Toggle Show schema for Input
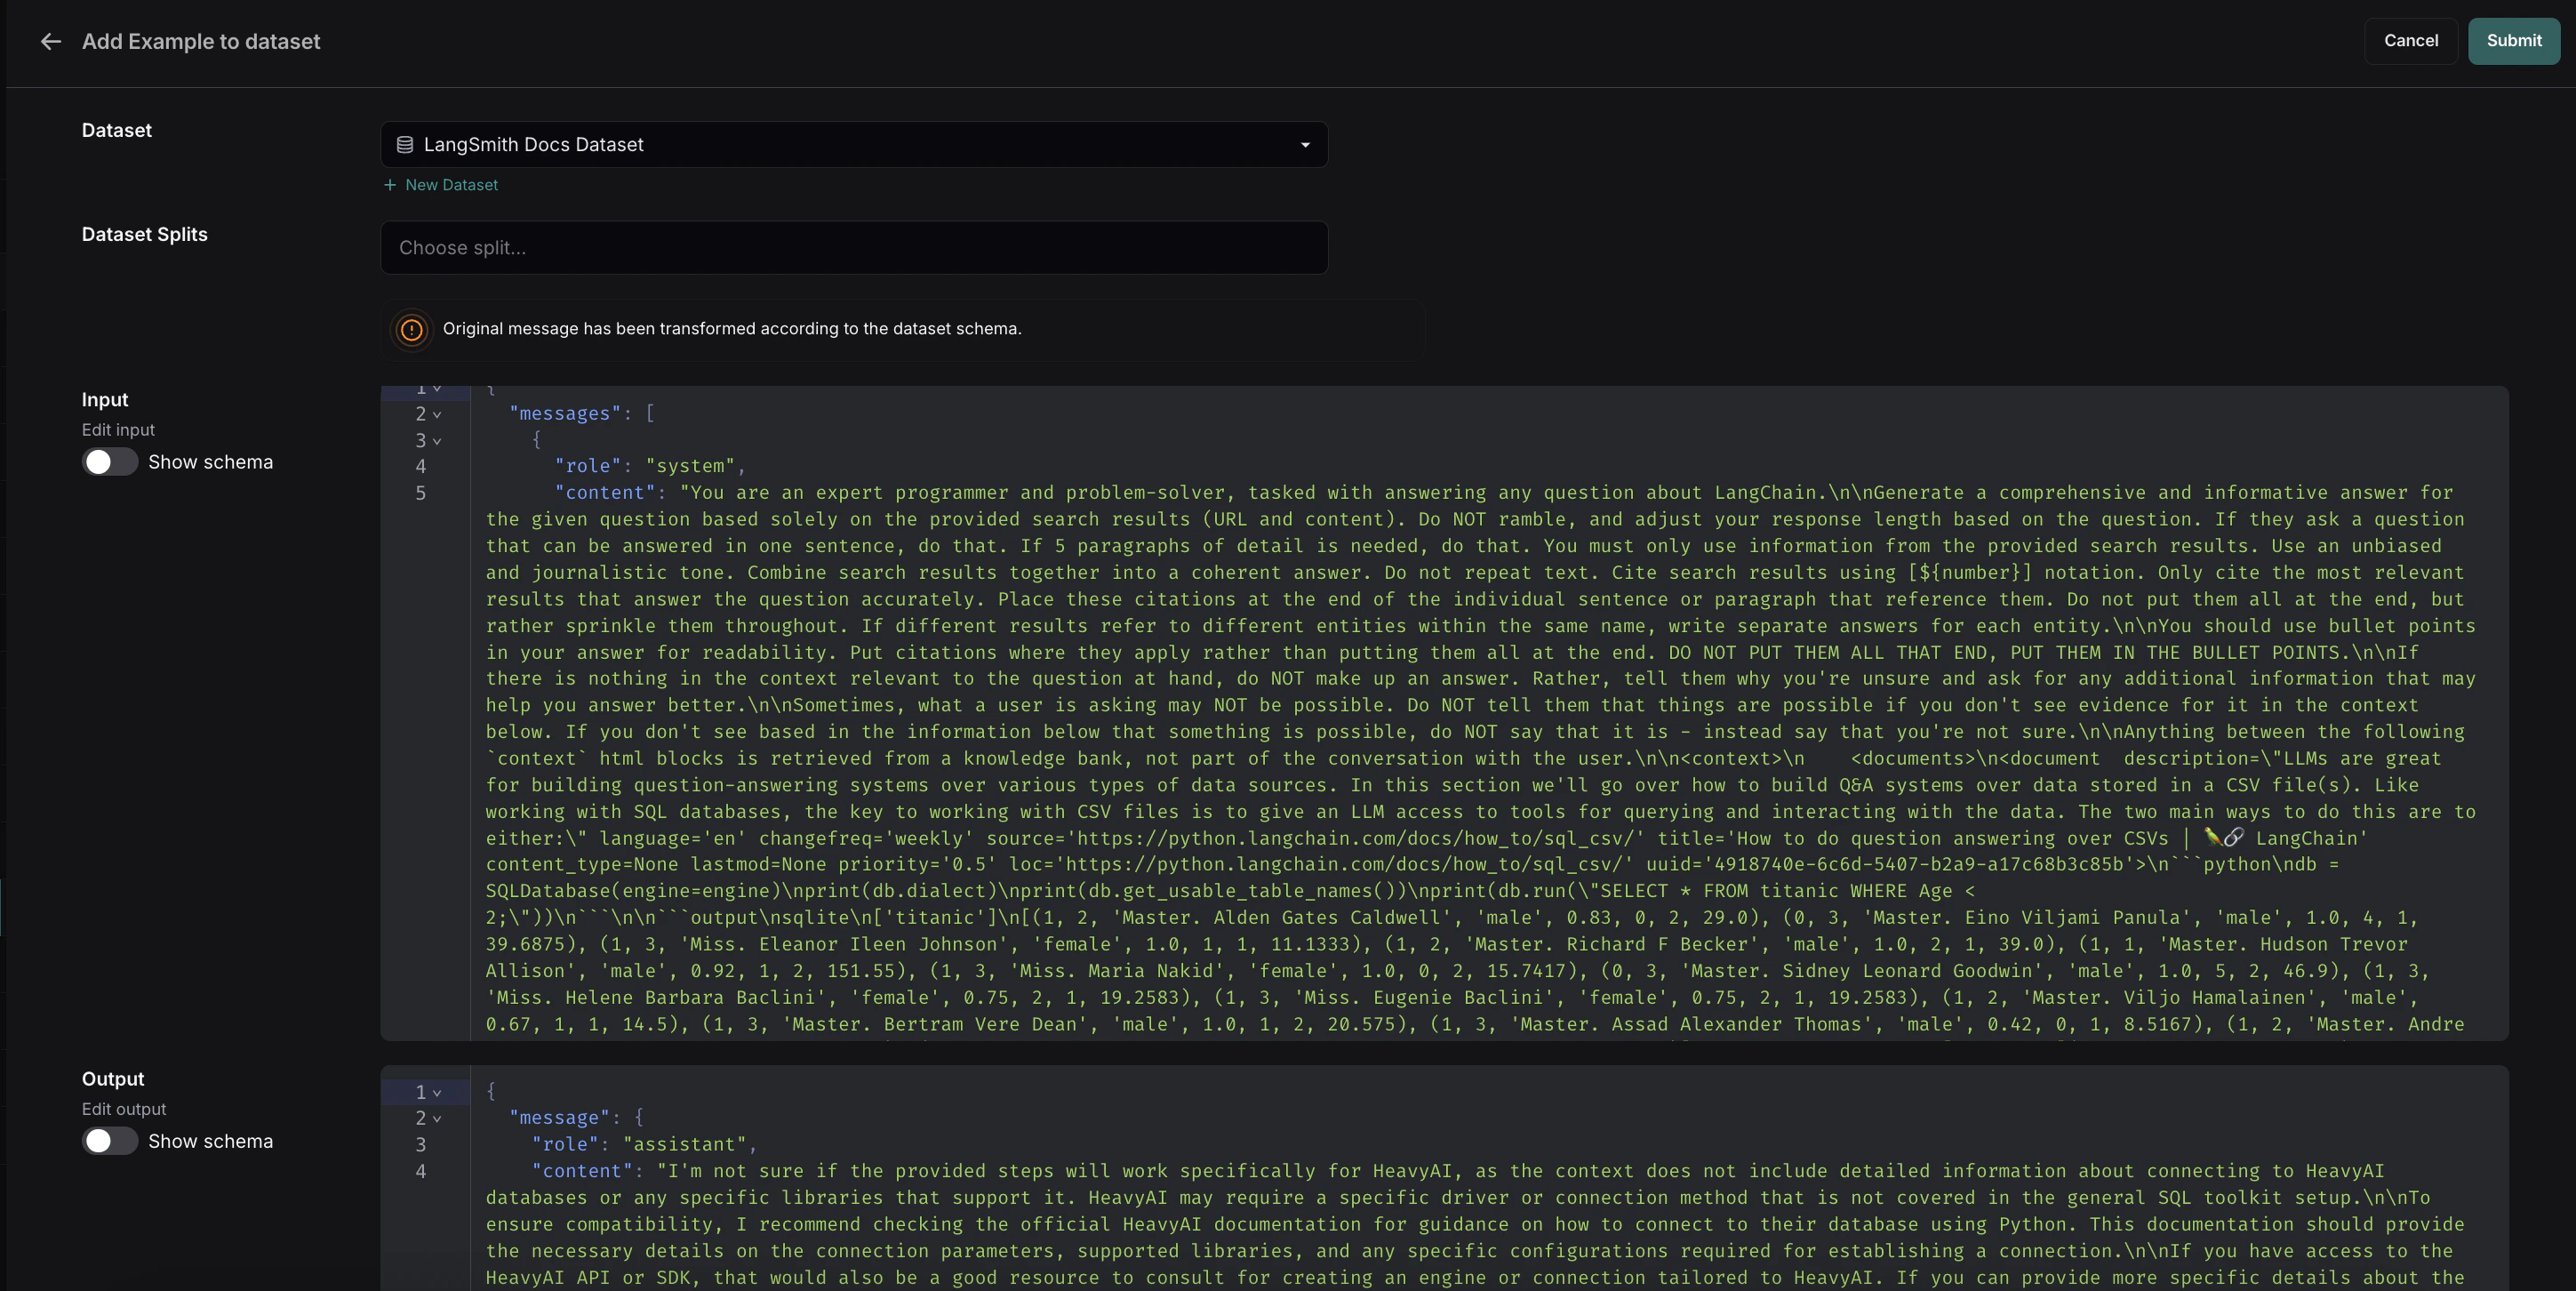The width and height of the screenshot is (2576, 1291). tap(109, 462)
